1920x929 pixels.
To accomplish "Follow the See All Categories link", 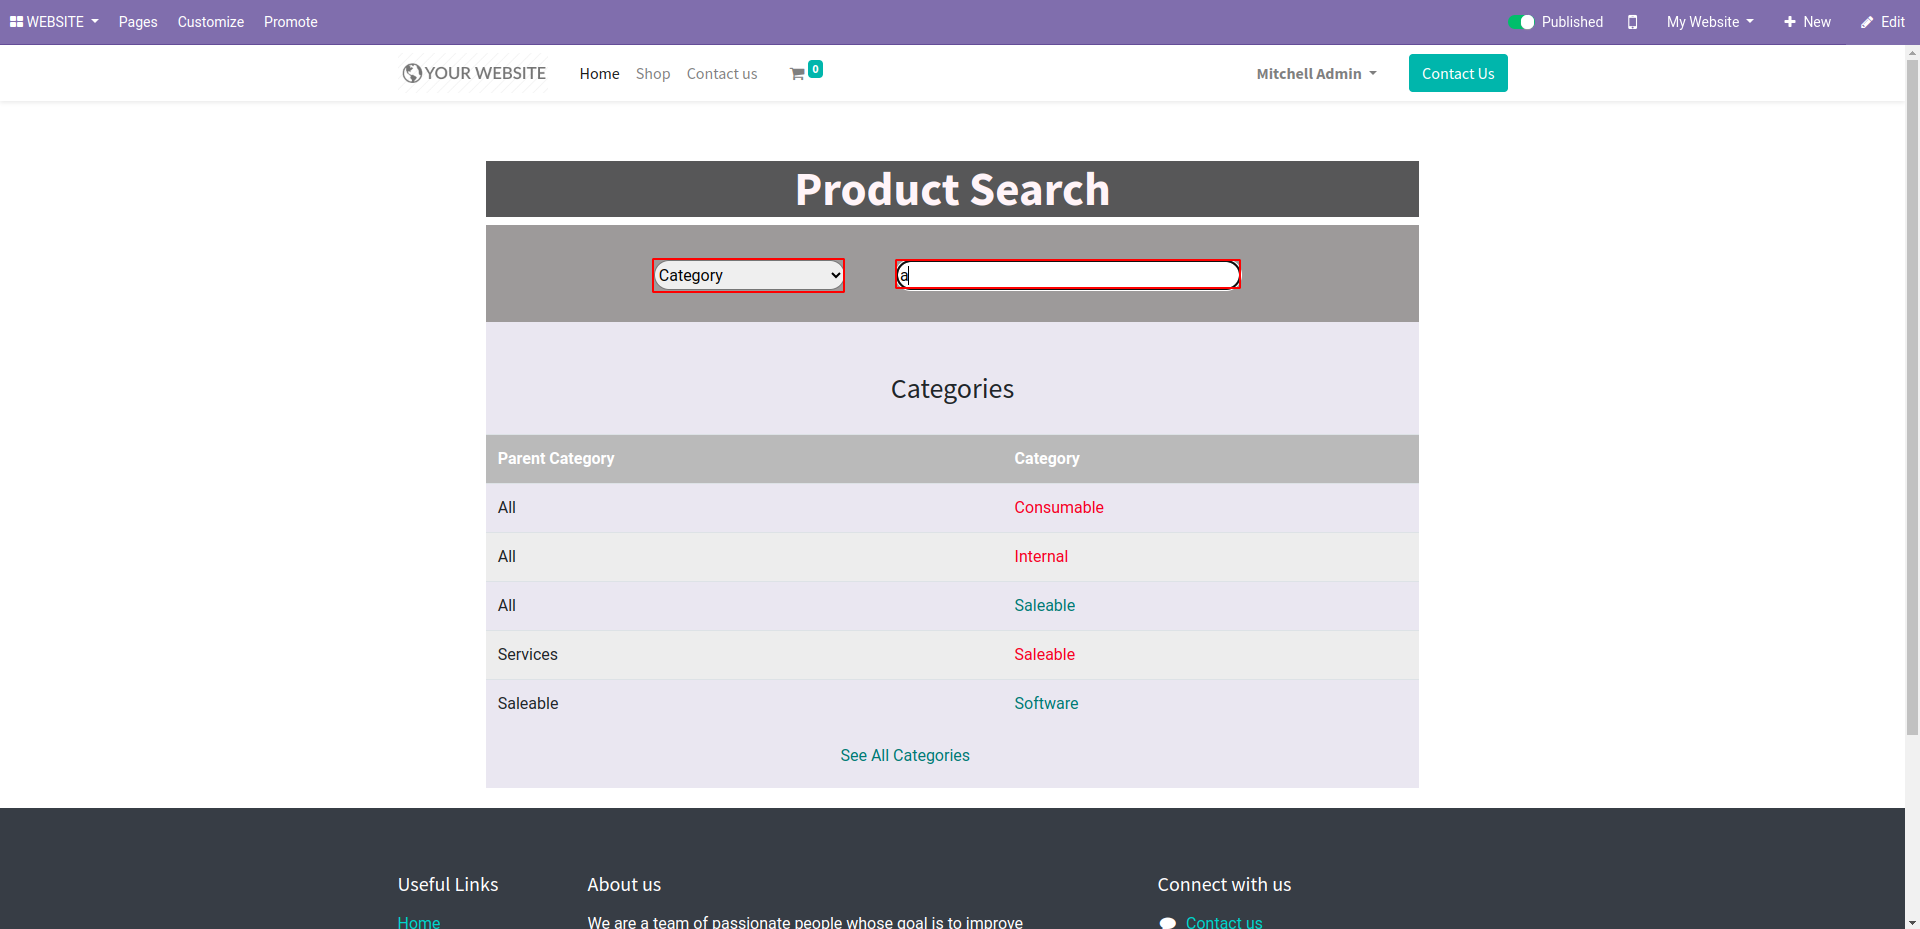I will tap(904, 755).
